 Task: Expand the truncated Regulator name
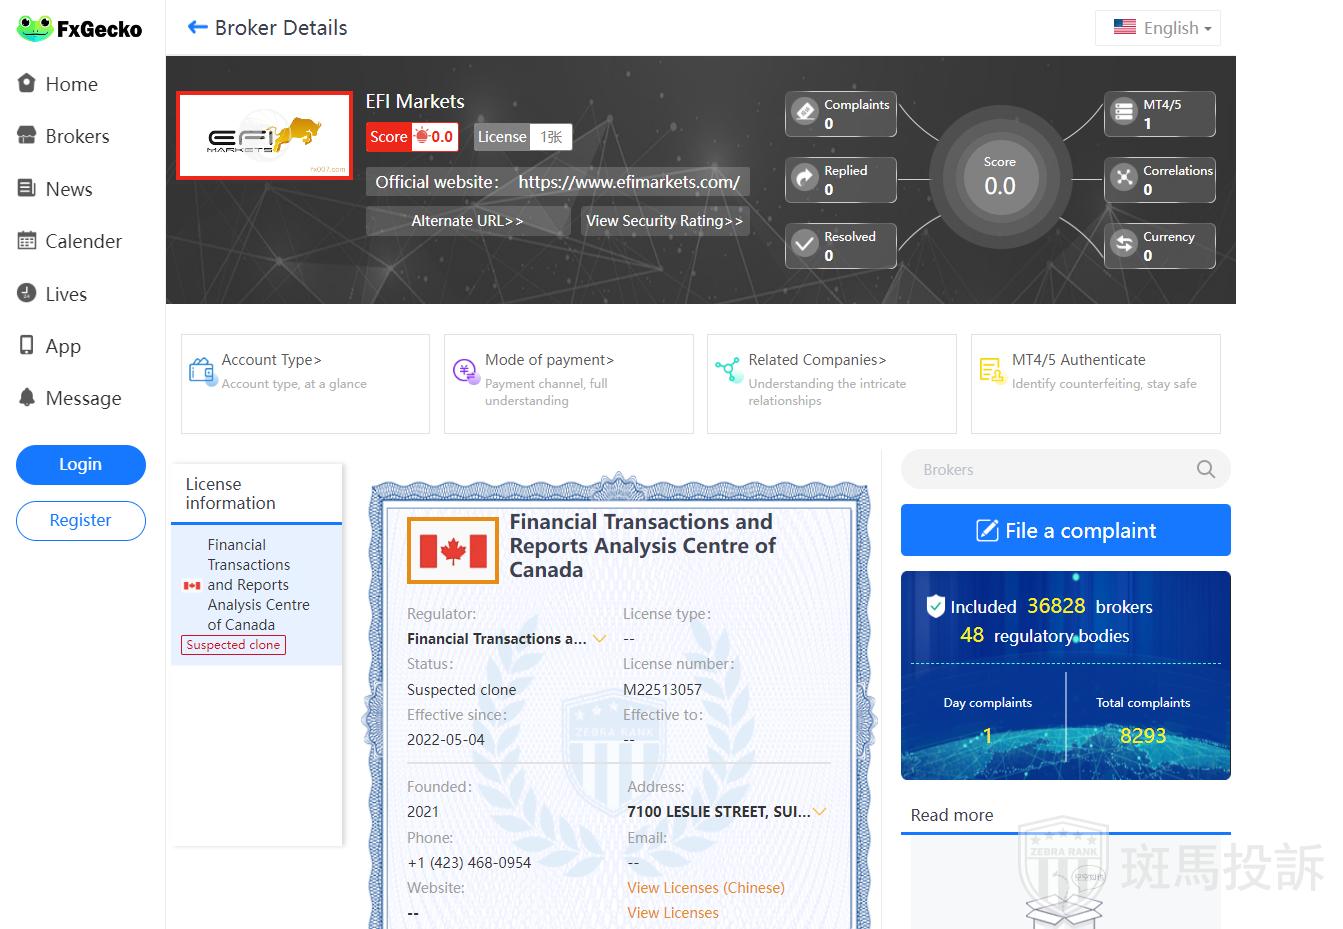(600, 638)
